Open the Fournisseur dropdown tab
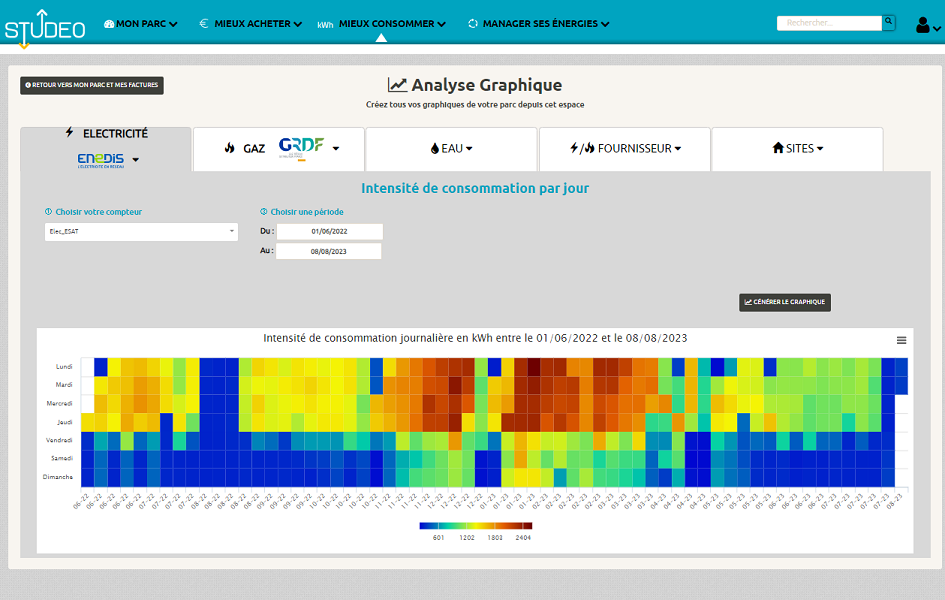 click(625, 149)
